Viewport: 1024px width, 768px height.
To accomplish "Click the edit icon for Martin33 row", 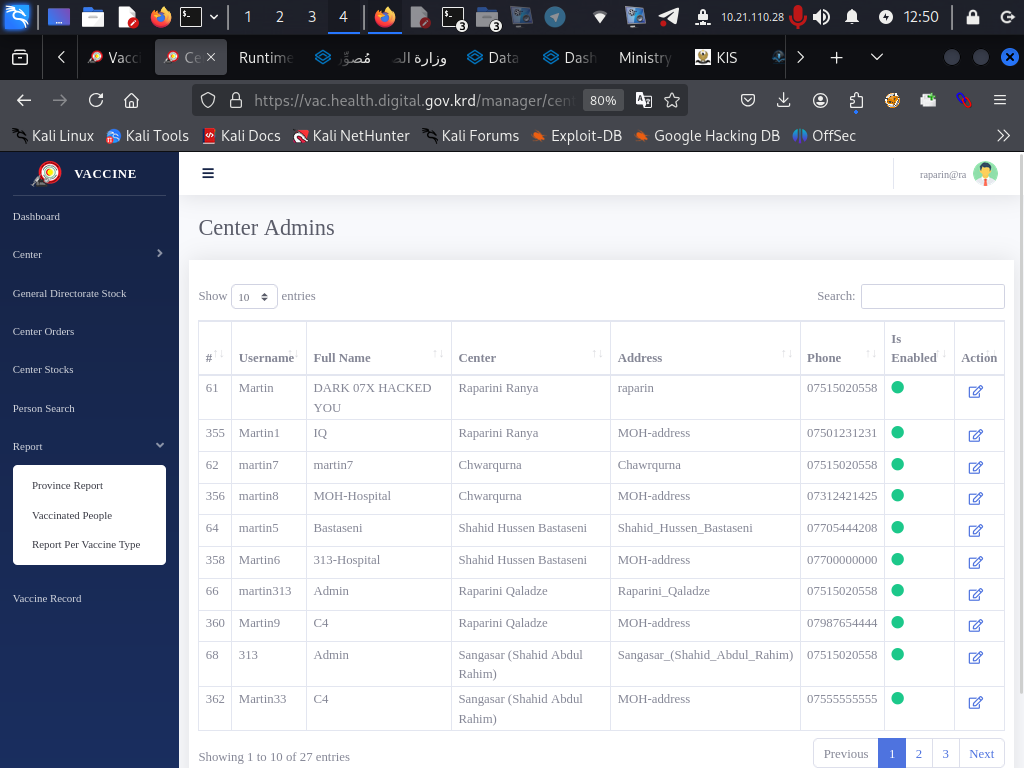I will [x=975, y=702].
